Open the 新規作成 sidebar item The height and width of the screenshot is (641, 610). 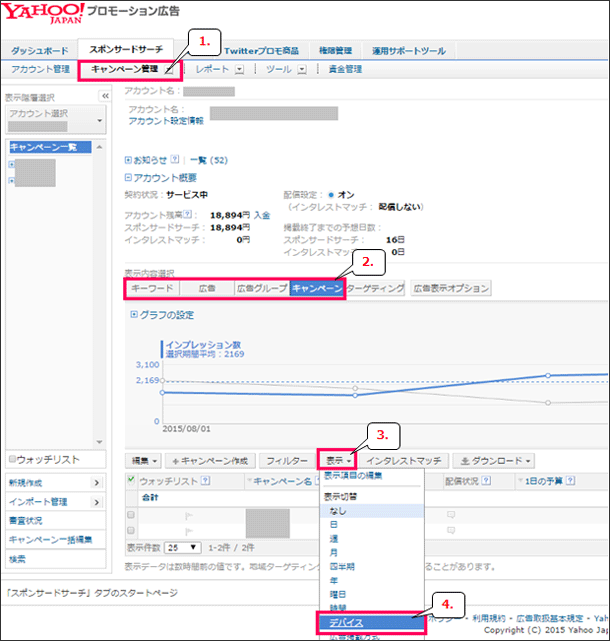click(56, 483)
